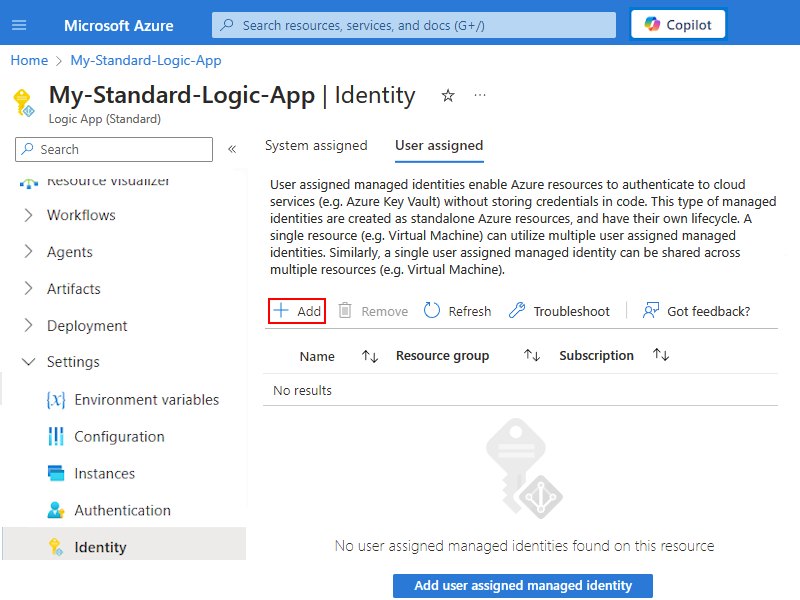Click the Logic App key icon by title

coord(23,103)
